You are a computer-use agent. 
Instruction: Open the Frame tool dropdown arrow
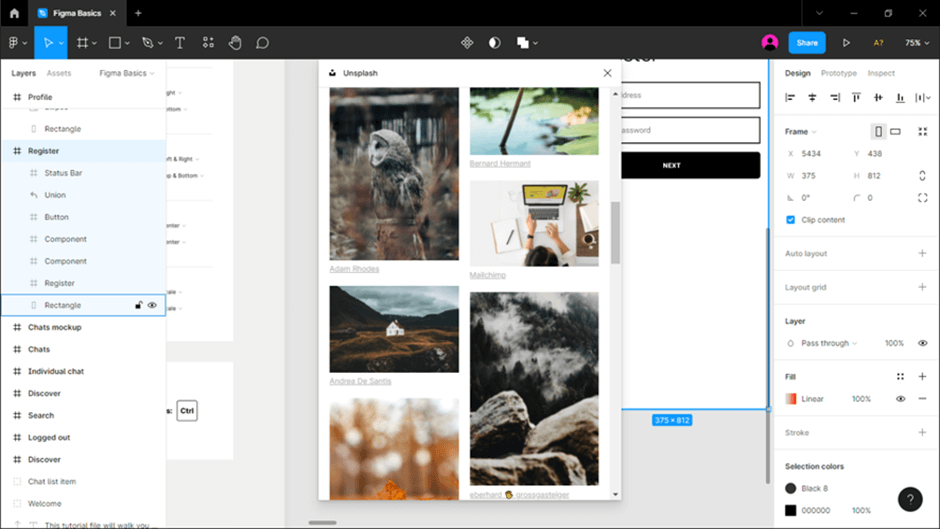click(94, 43)
